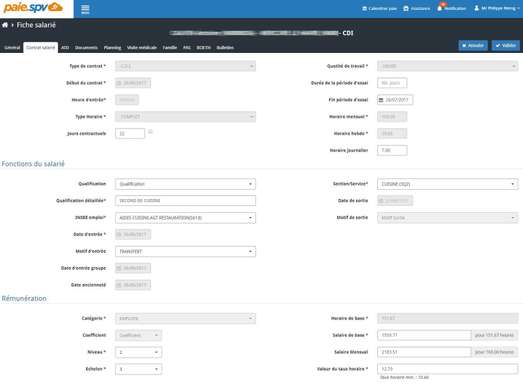Screen dimensions: 523x384
Task: Open the Qualification dropdown
Action: coord(185,184)
